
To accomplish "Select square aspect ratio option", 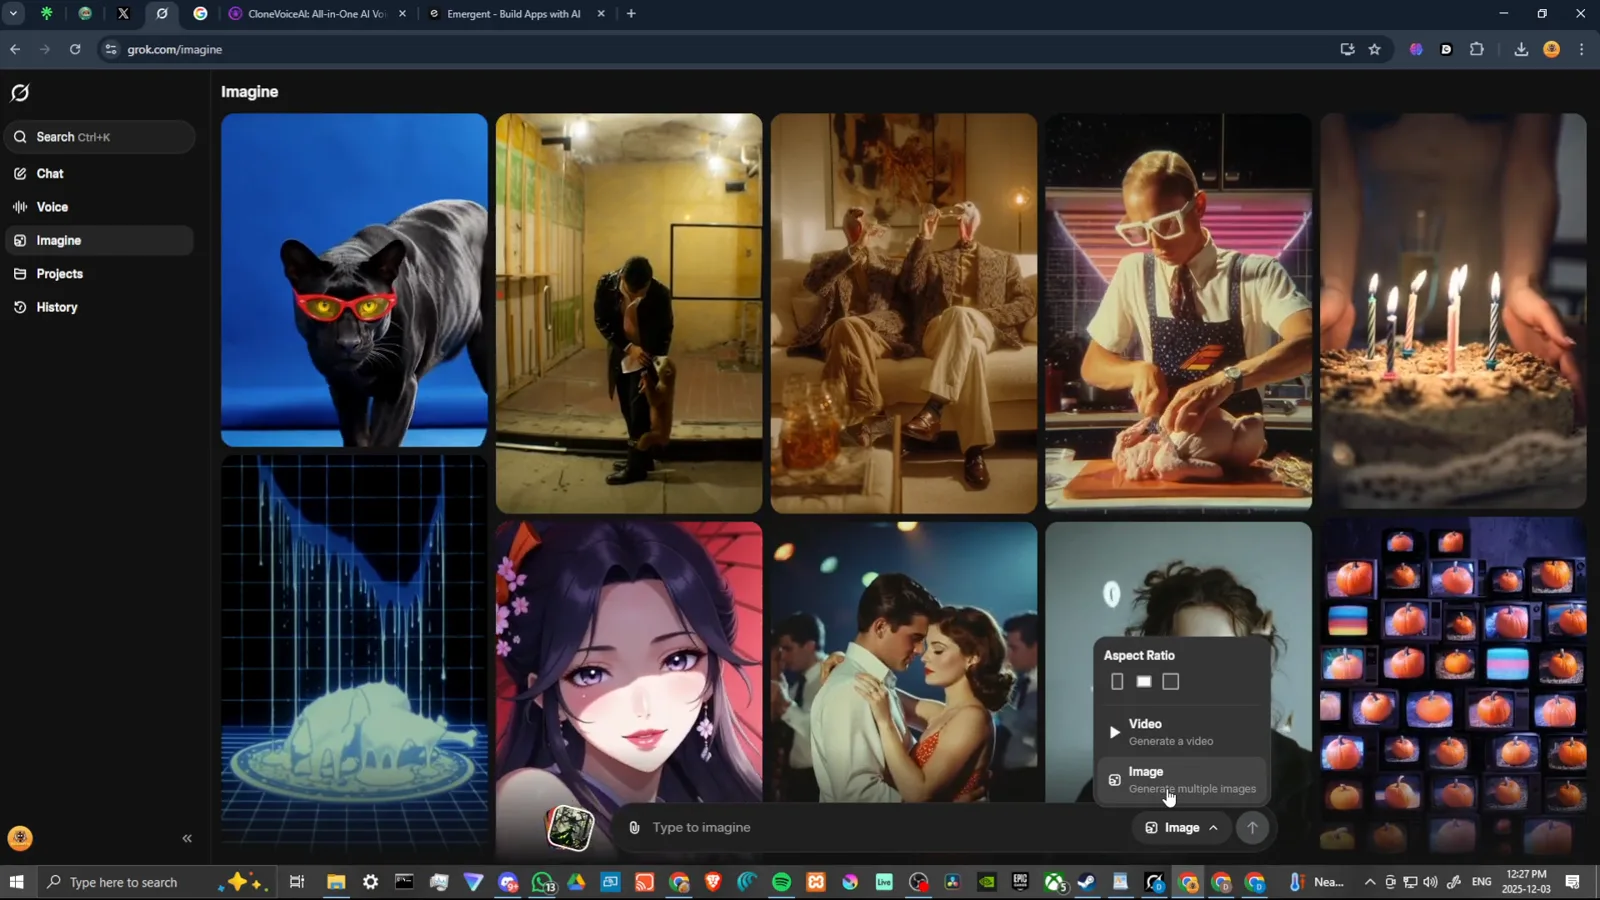I will (1171, 682).
